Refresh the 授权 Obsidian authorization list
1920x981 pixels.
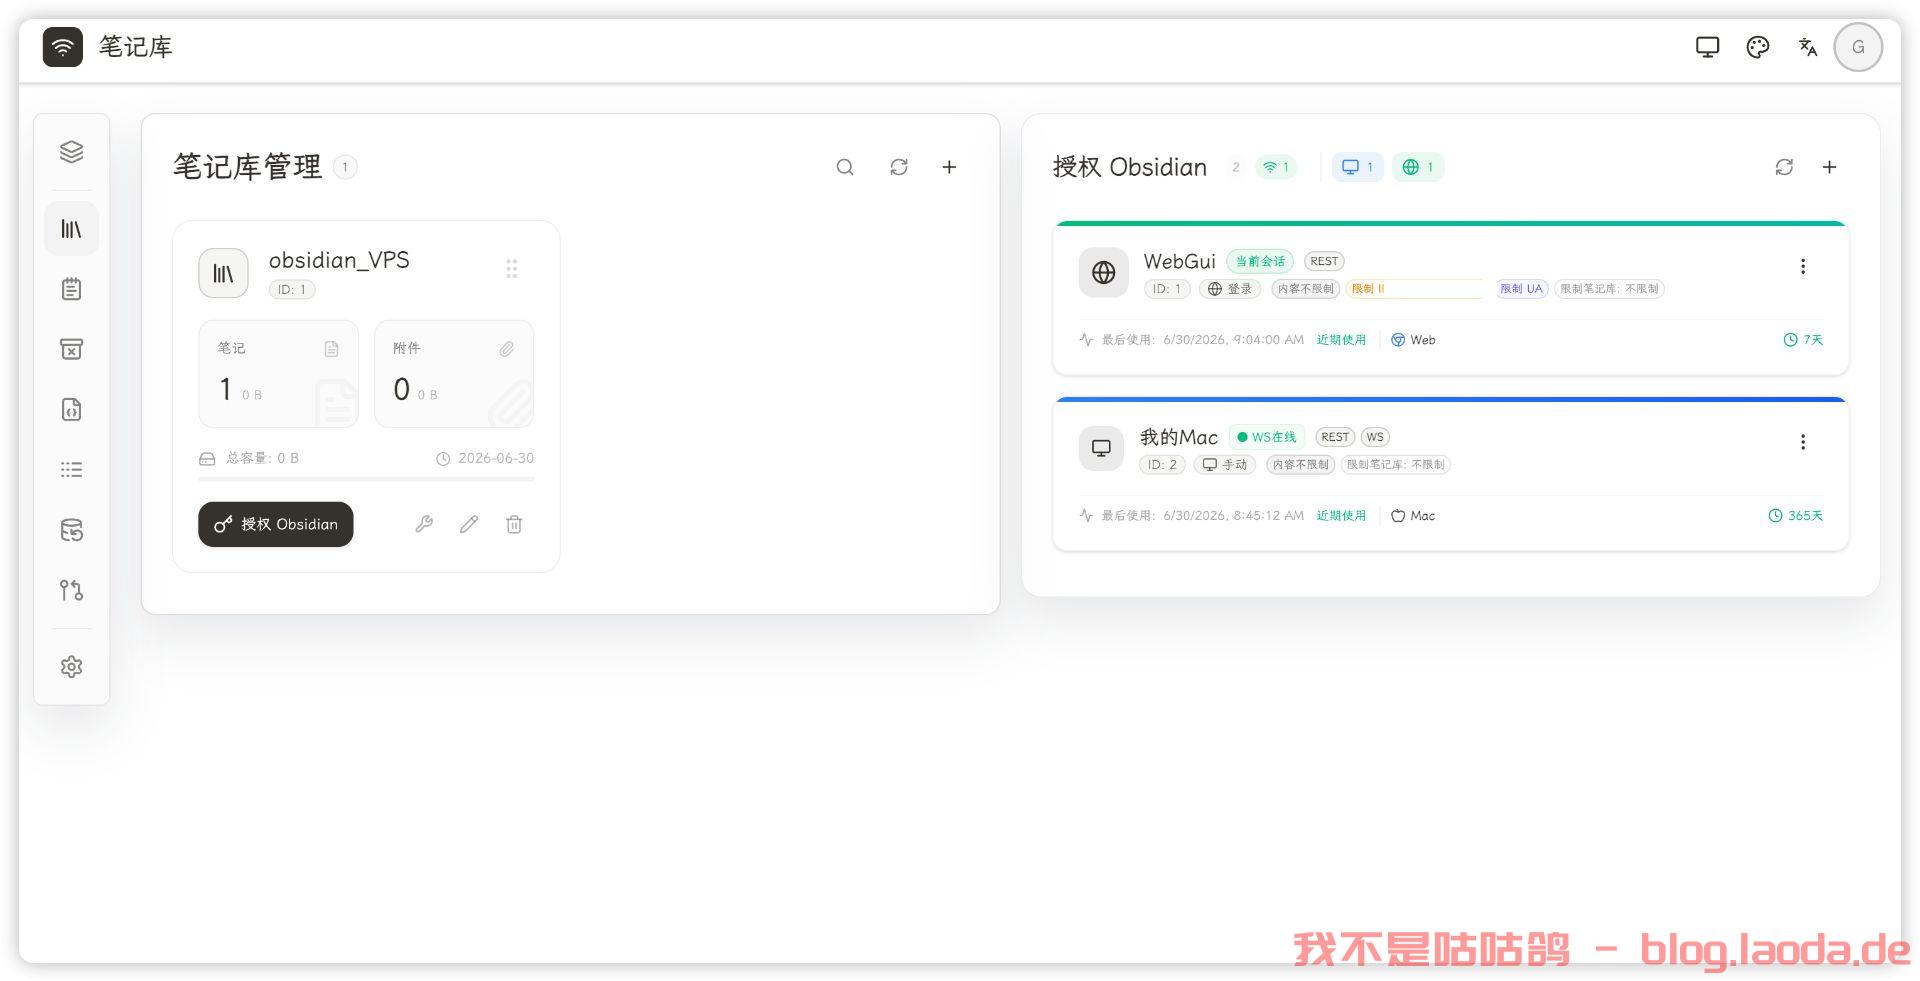pyautogui.click(x=1784, y=167)
